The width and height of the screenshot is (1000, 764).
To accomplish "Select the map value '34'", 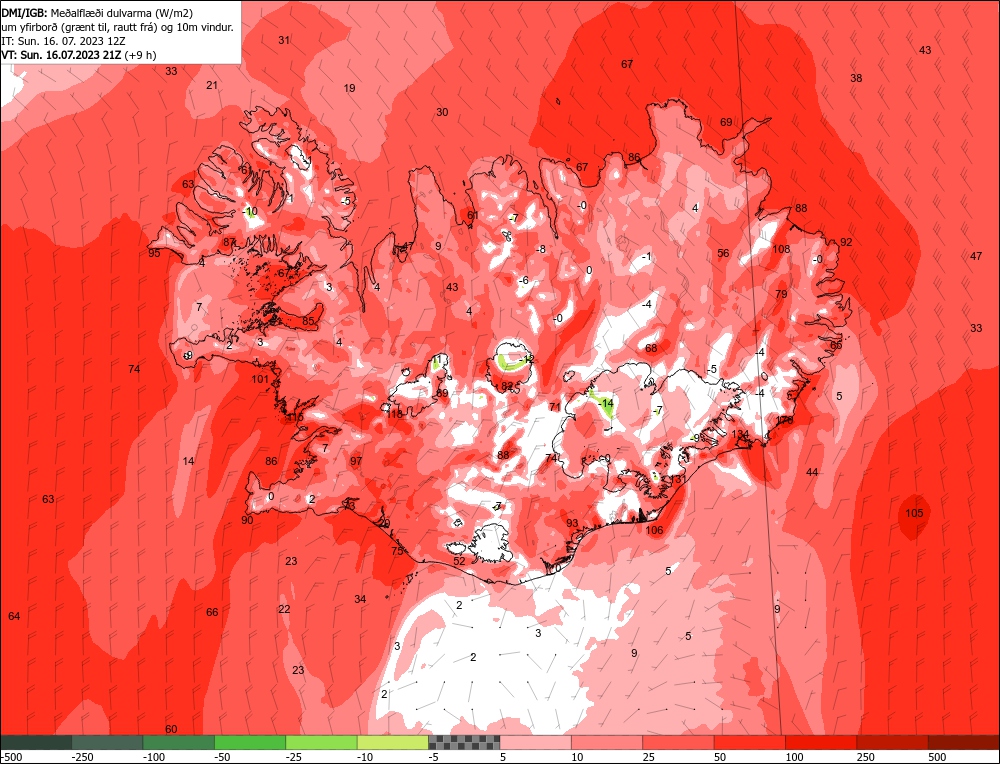I will tap(360, 599).
